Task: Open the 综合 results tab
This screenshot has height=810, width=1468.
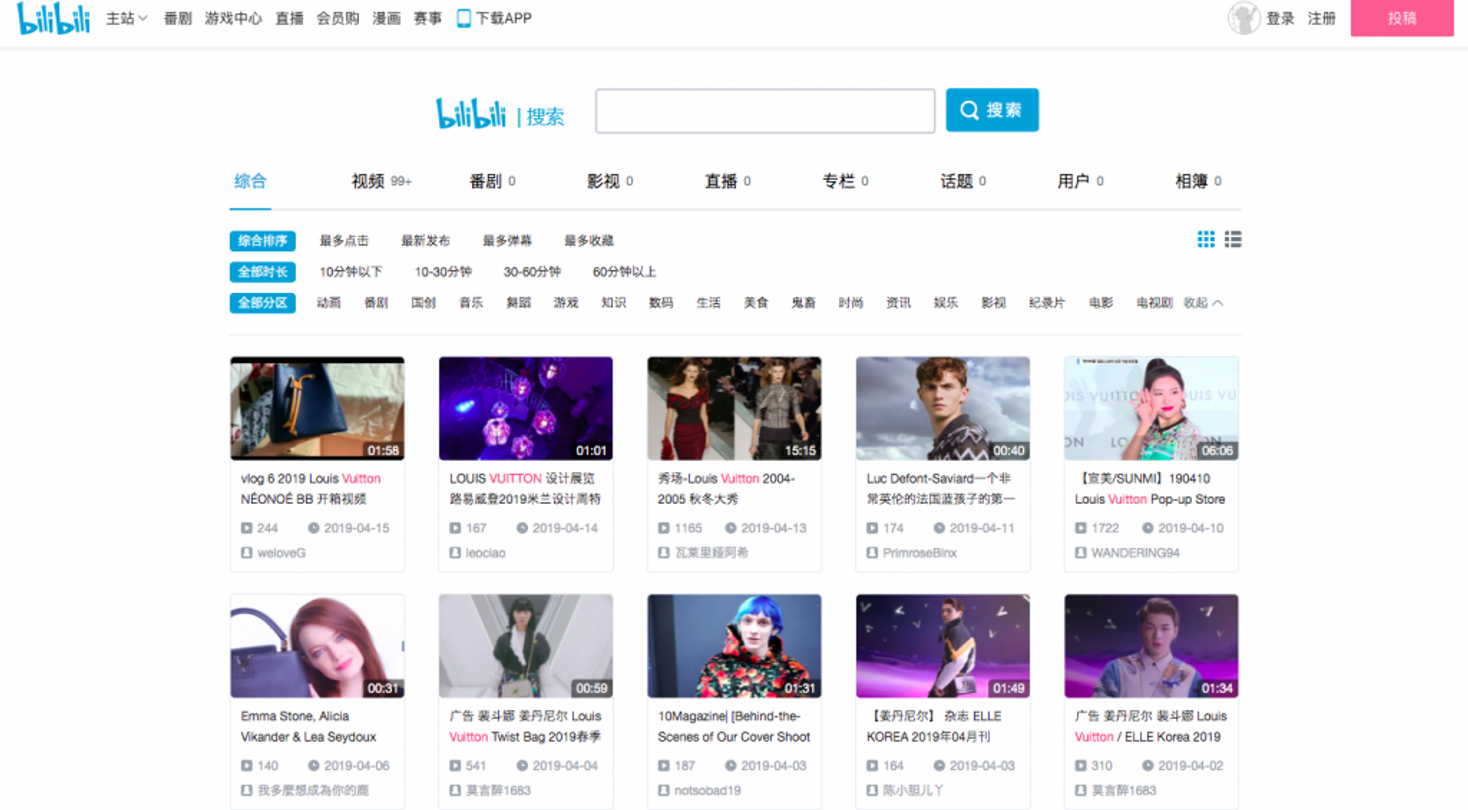Action: (250, 181)
